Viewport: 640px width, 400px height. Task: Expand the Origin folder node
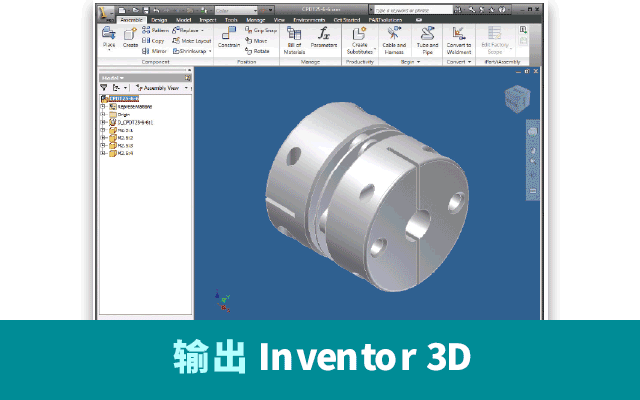tap(103, 114)
